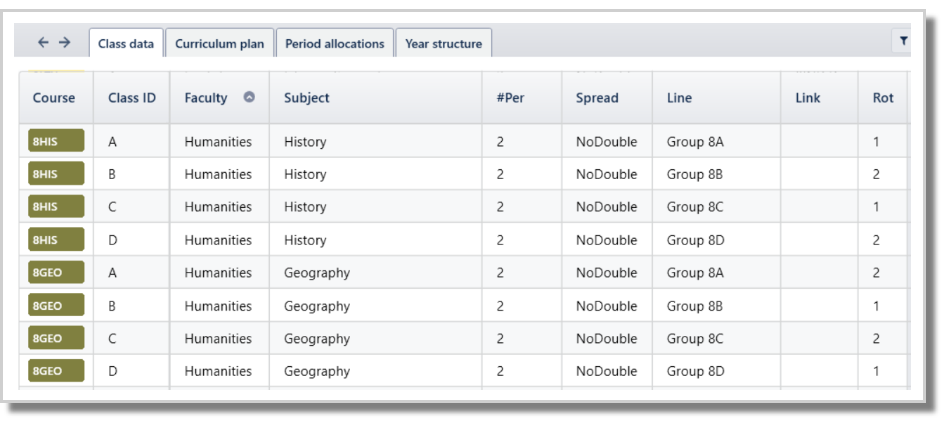The image size is (945, 429).
Task: Click the #Per column header
Action: (x=510, y=98)
